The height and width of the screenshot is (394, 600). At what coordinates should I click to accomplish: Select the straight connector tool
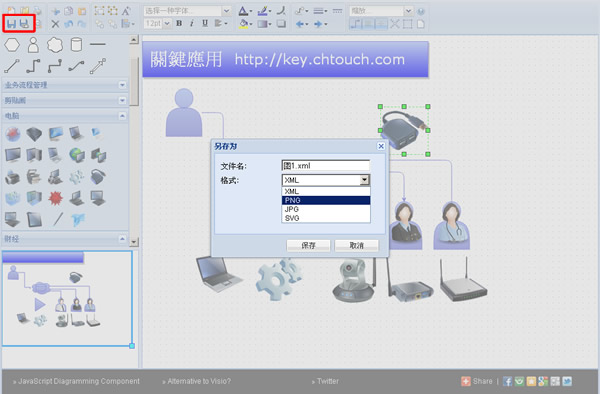coord(12,66)
